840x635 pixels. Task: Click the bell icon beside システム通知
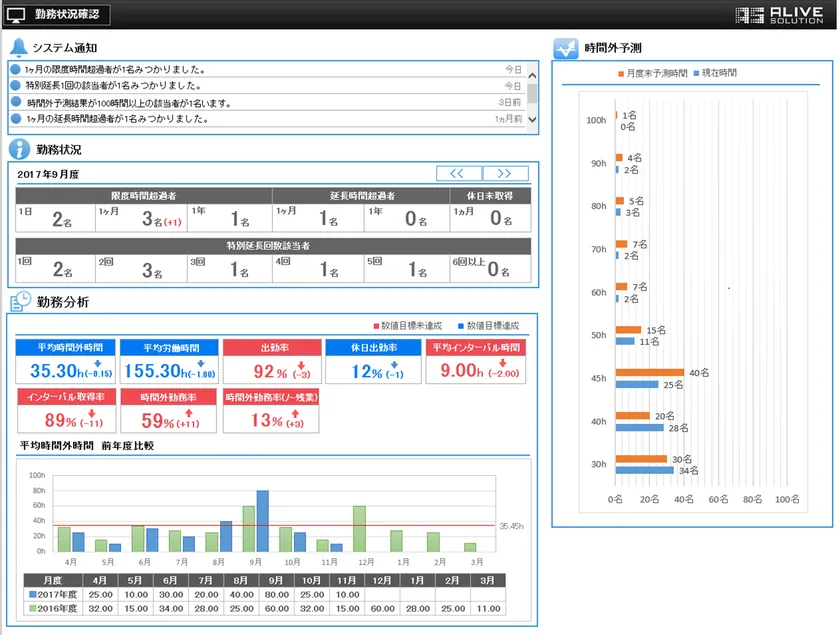18,47
